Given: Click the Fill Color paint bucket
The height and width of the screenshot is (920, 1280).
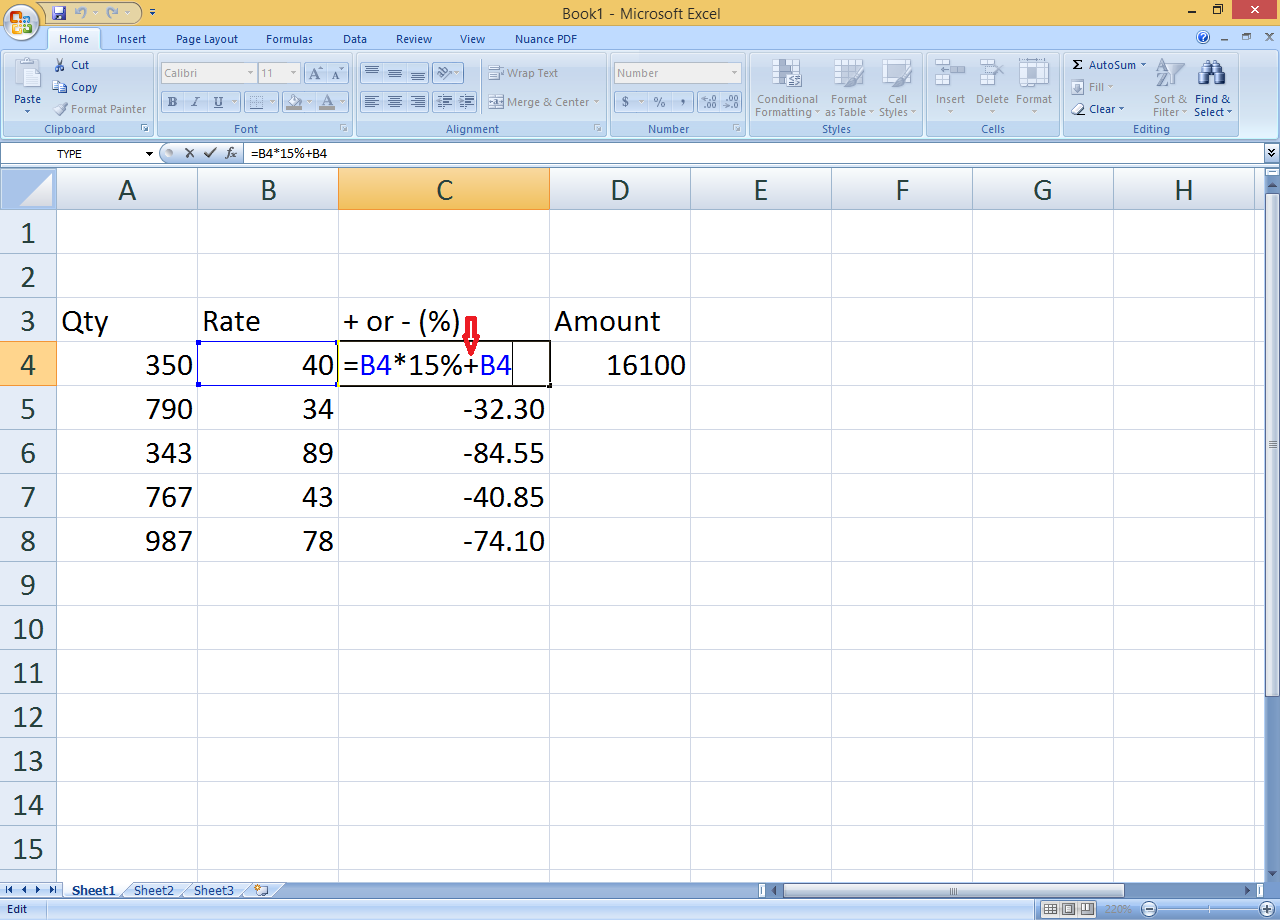Looking at the screenshot, I should click(293, 102).
